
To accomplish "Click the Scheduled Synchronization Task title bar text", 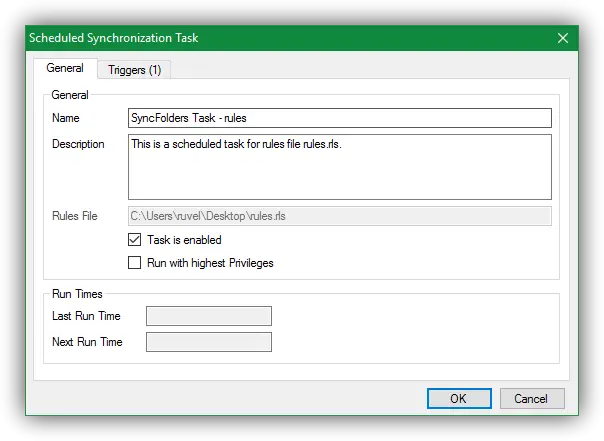I will click(112, 38).
